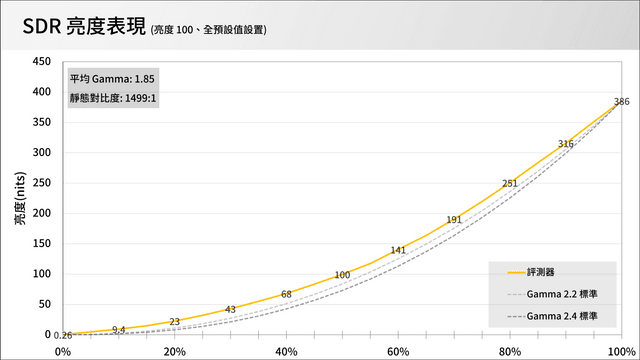
Task: Click the x-axis label '20%'
Action: [x=174, y=351]
